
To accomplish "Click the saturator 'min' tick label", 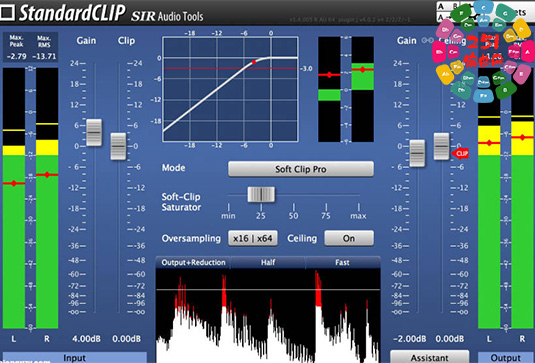I will click(228, 216).
